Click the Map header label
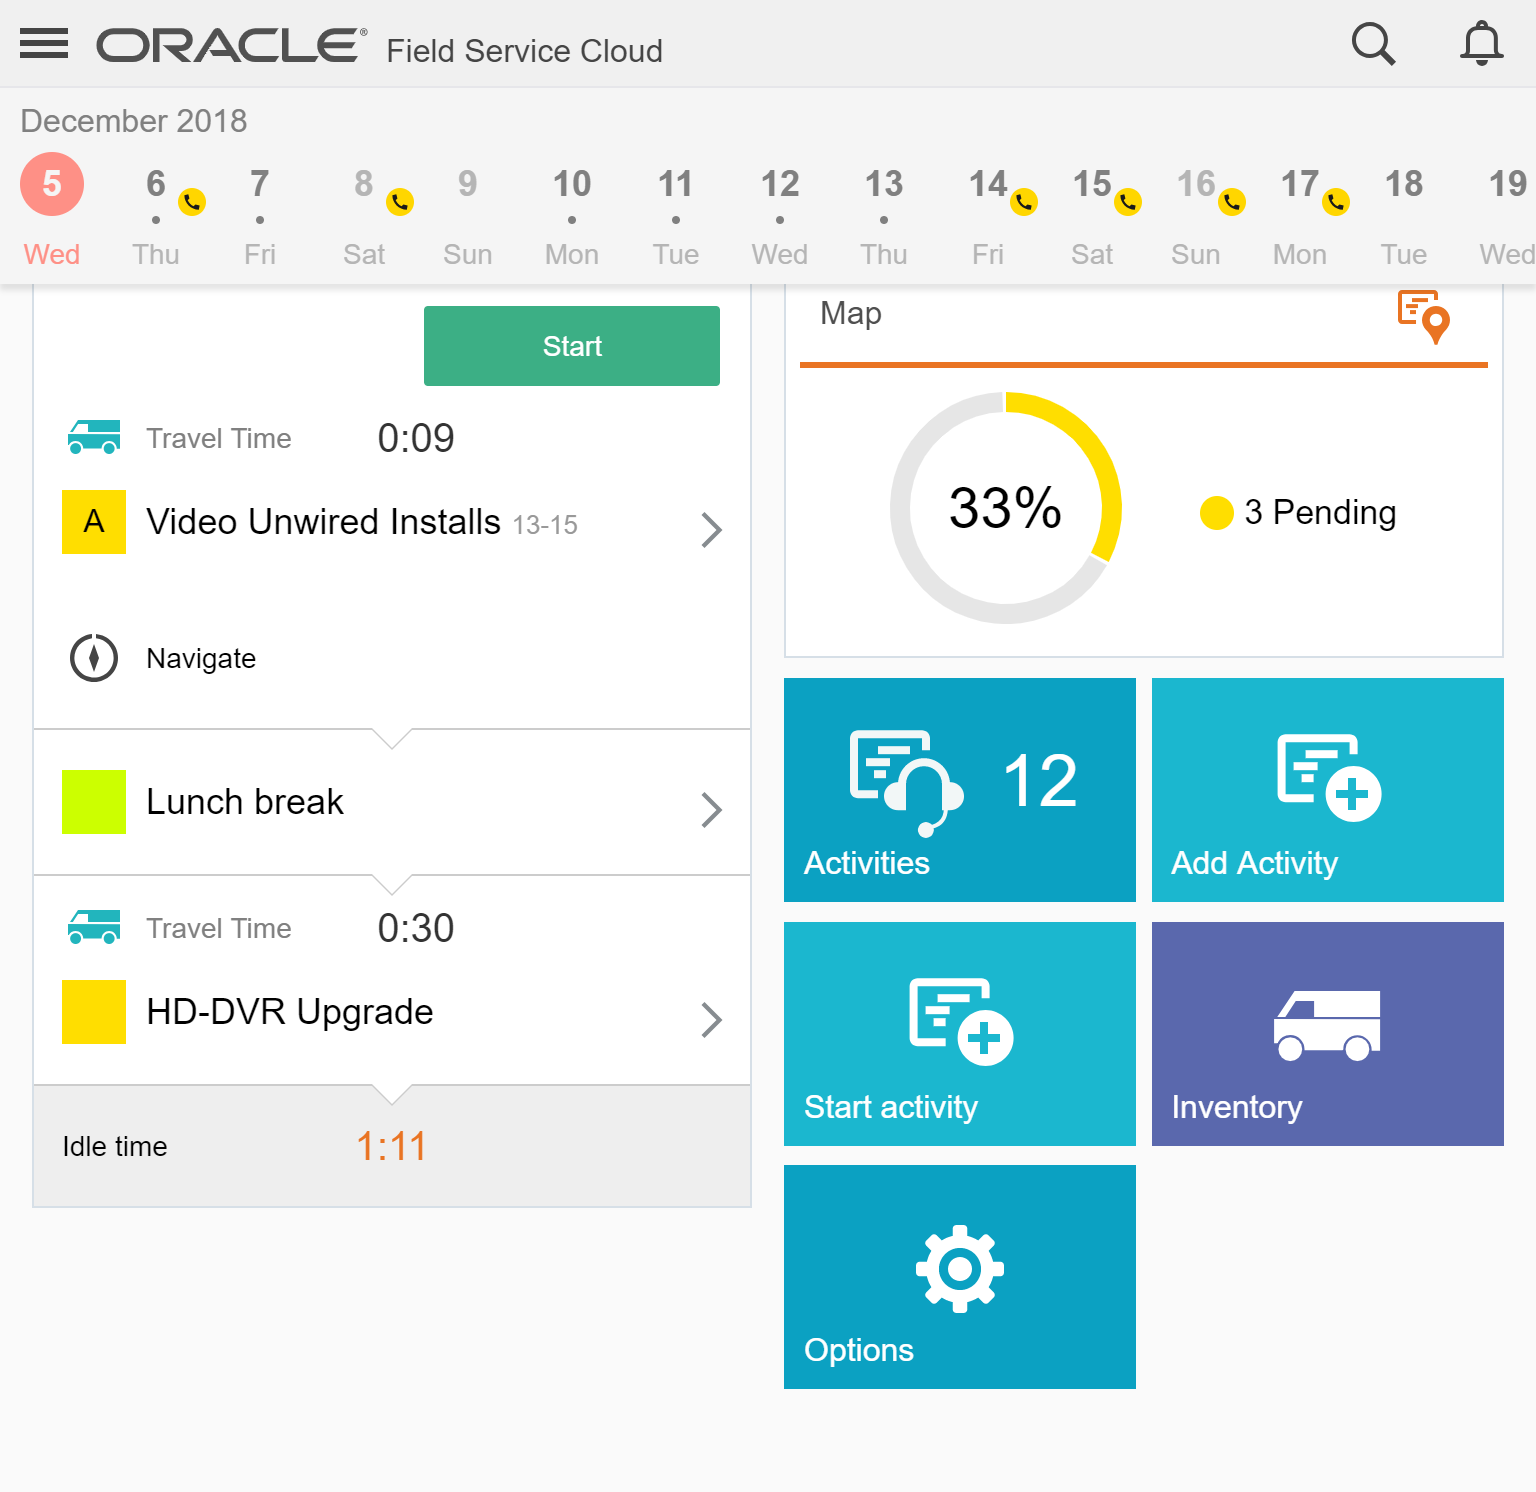 (851, 313)
